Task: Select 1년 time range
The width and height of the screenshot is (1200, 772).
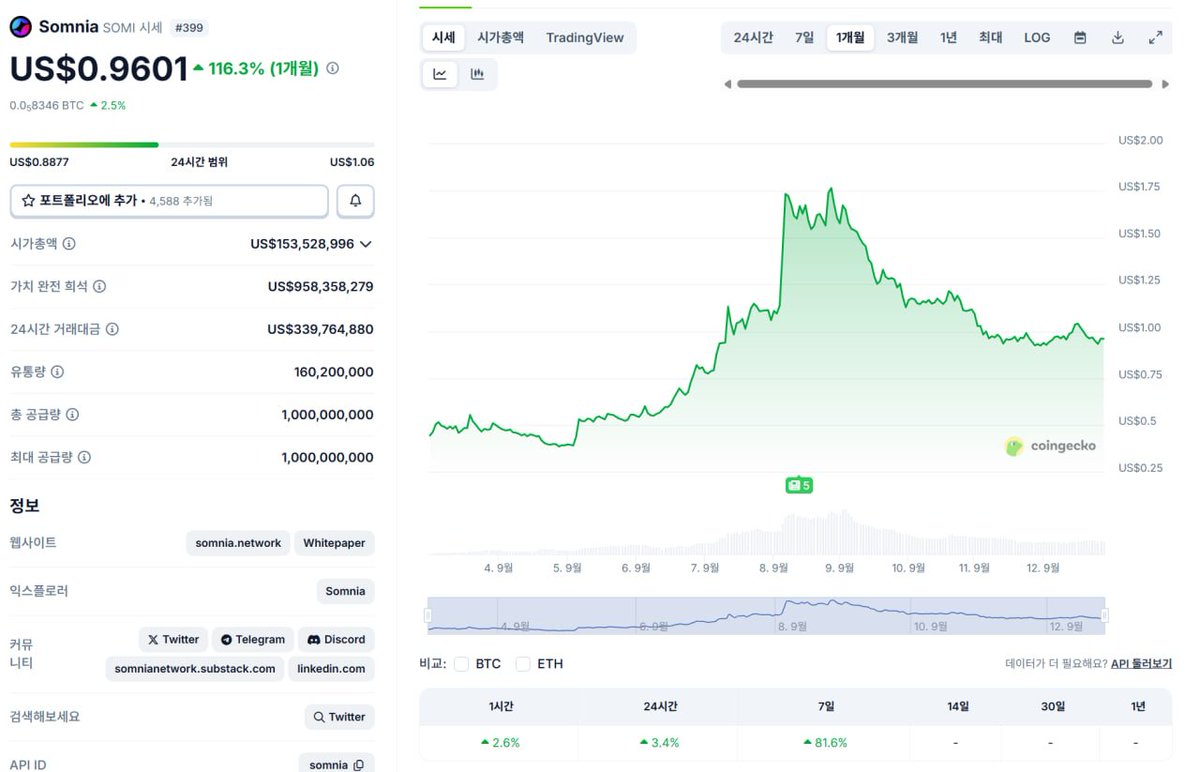Action: 949,38
